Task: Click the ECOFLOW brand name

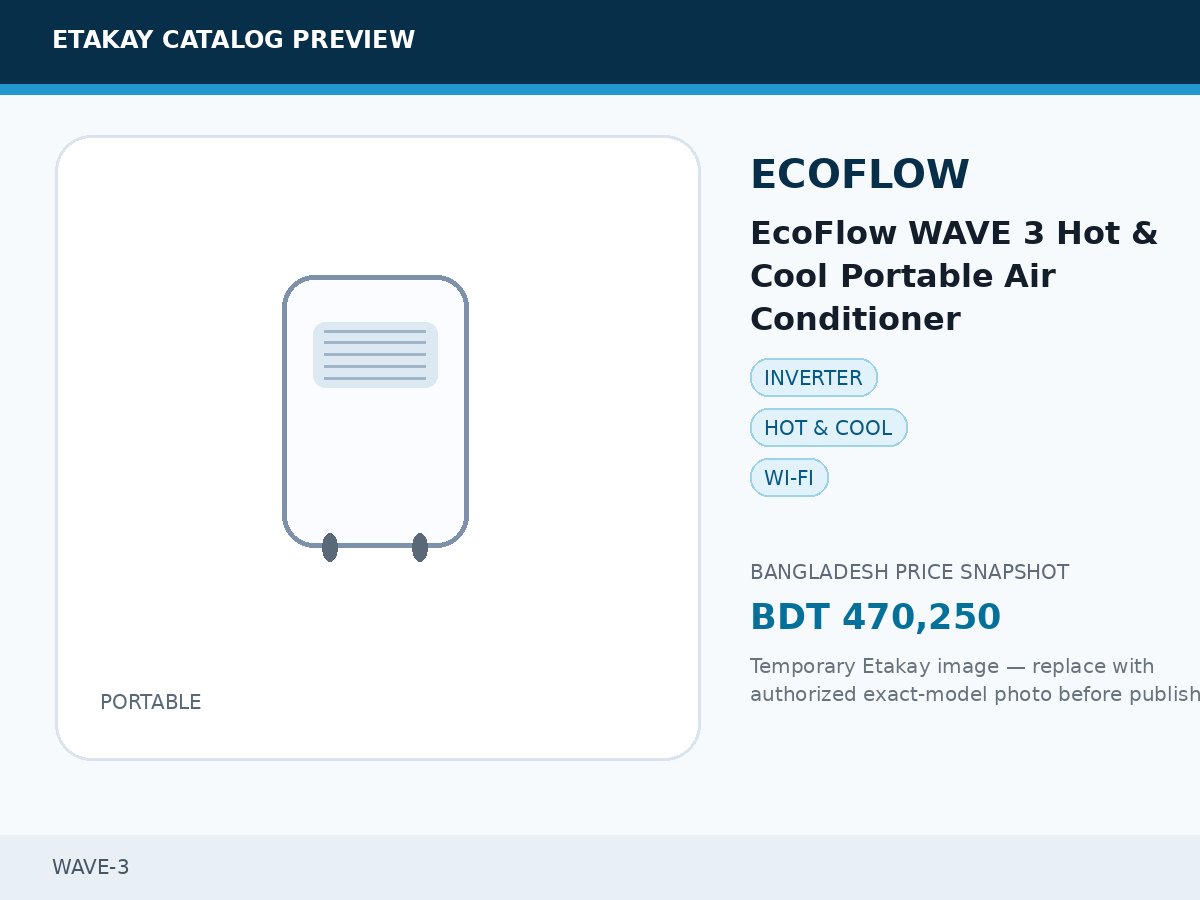Action: coord(860,175)
